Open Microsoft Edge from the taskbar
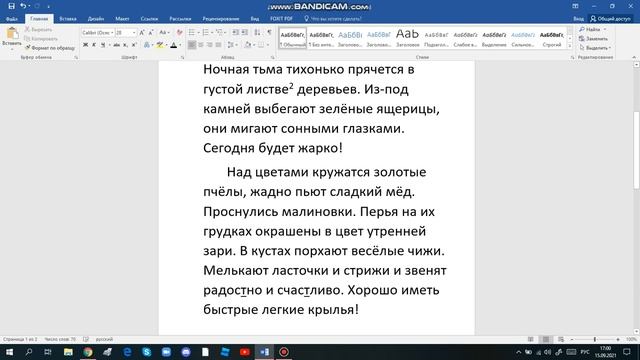 coord(127,352)
